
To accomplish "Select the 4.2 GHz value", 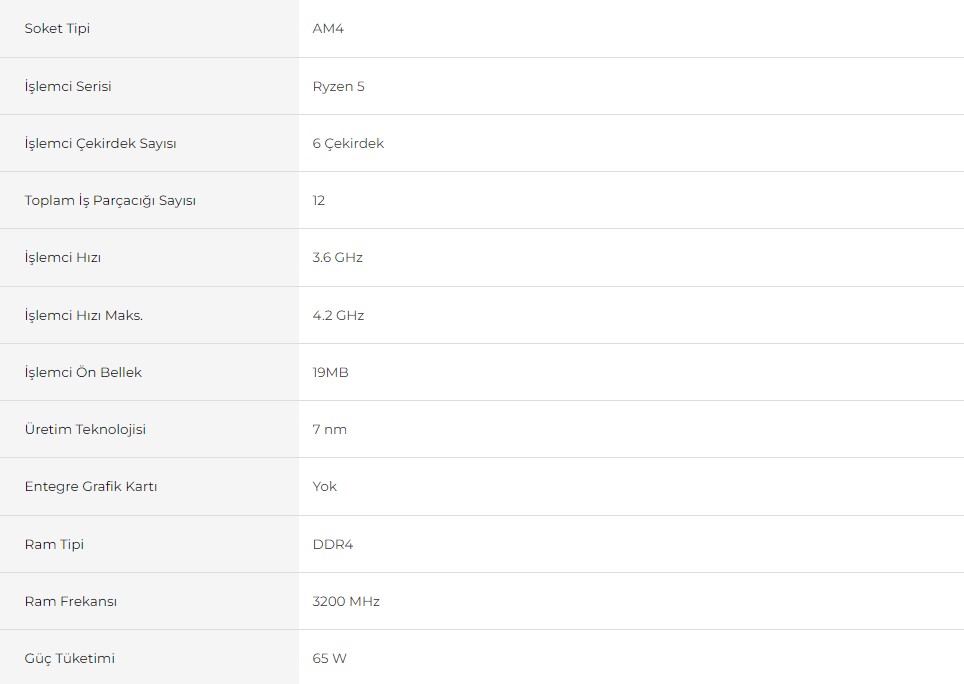I will pos(338,315).
